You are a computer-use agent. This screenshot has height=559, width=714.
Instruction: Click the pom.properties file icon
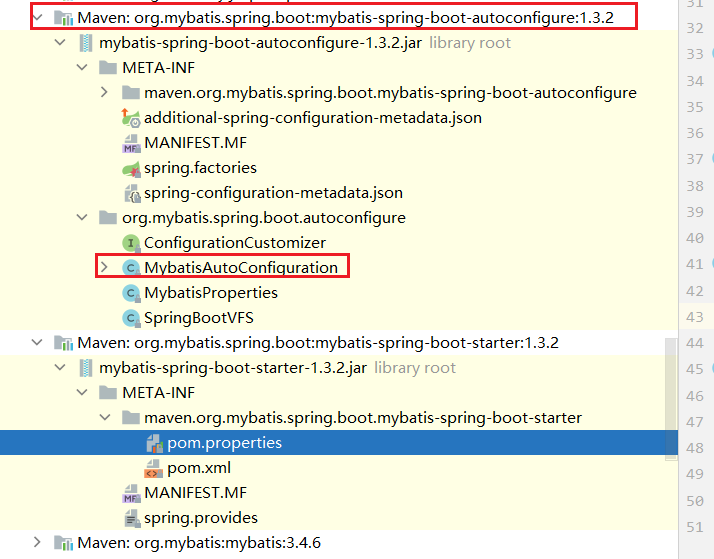154,443
